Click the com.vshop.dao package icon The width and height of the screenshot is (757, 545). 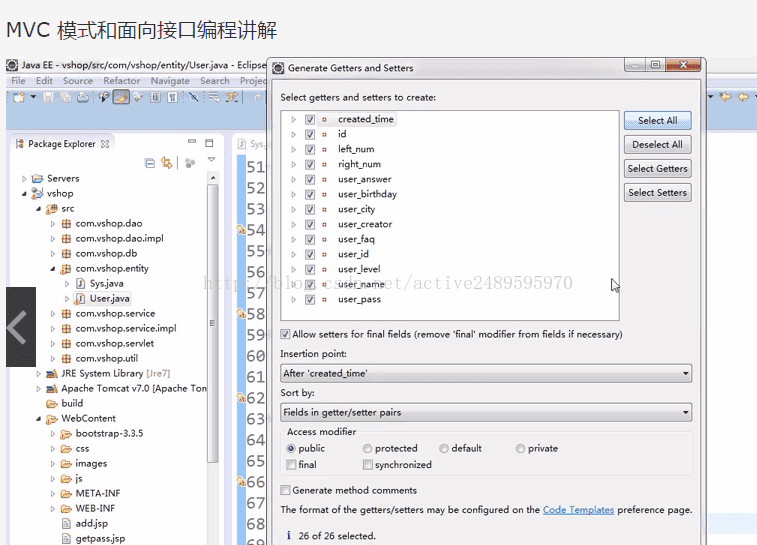click(x=66, y=224)
